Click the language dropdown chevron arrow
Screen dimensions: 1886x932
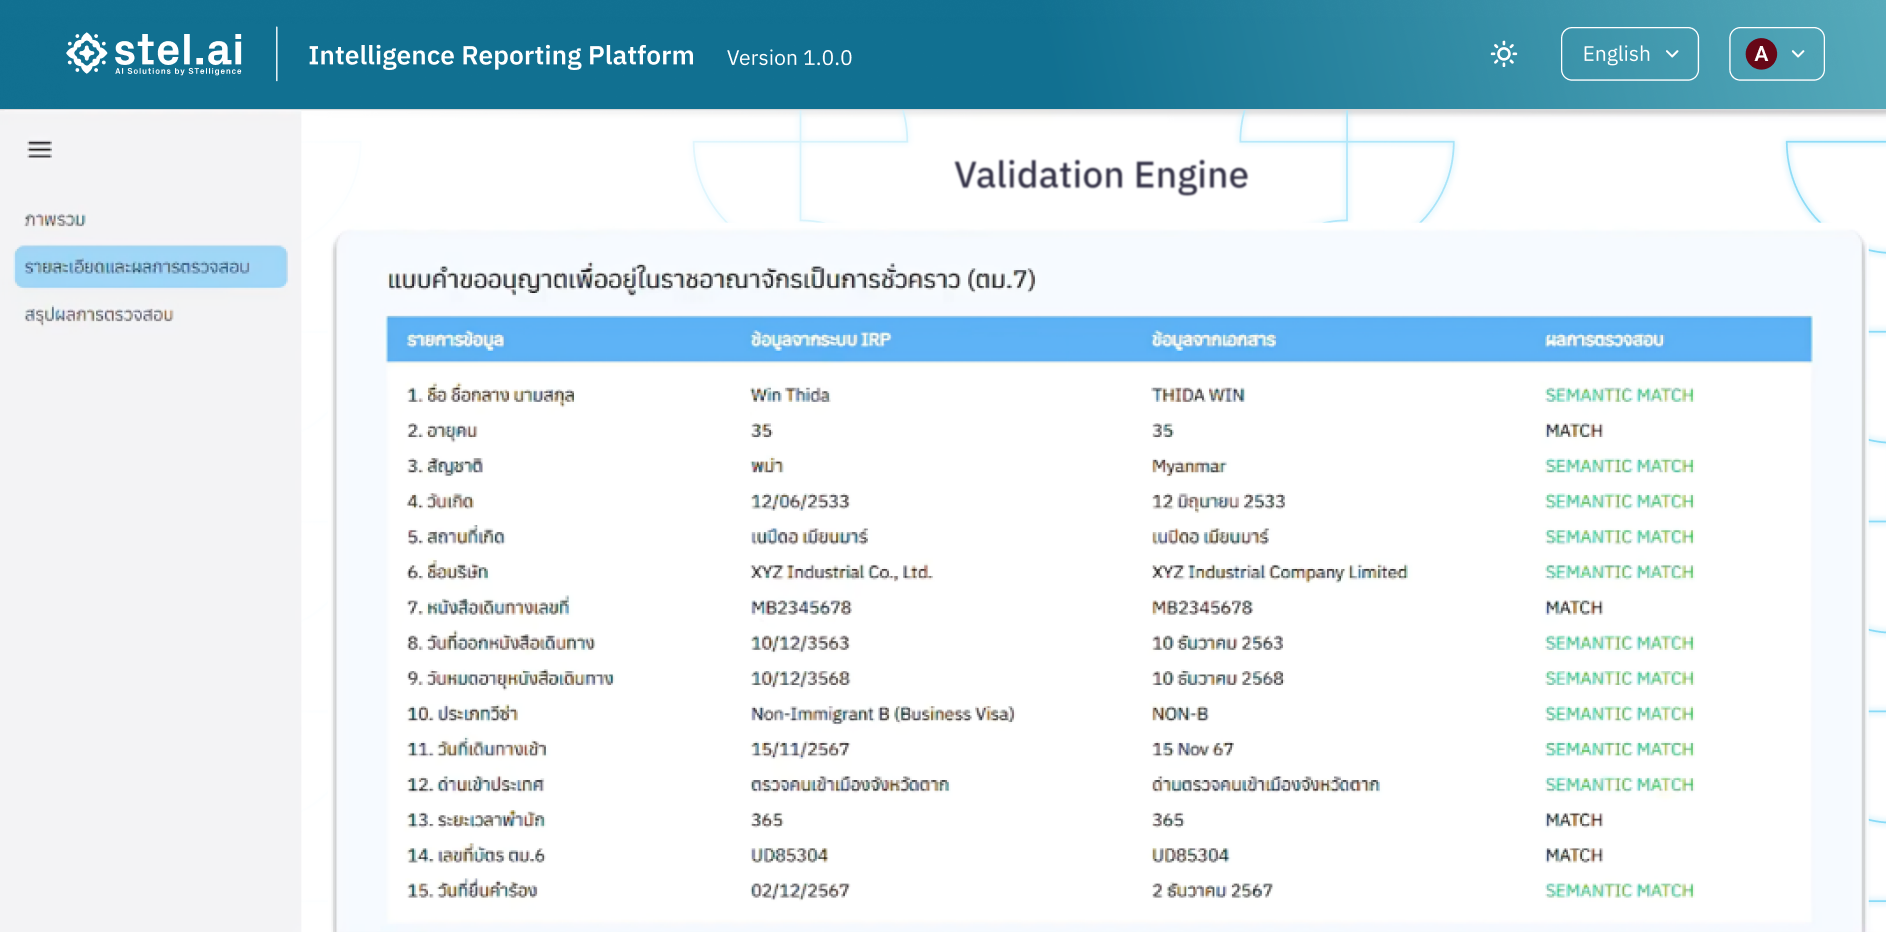1672,54
